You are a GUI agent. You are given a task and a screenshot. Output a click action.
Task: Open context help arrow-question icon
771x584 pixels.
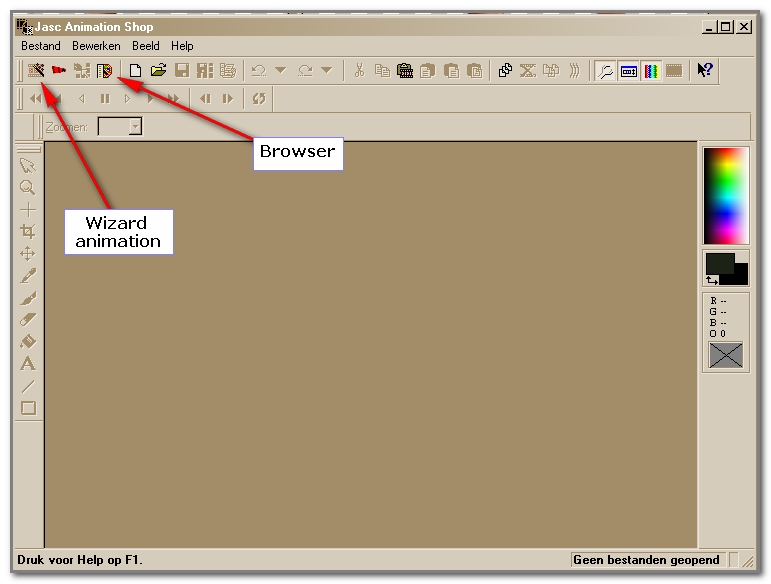point(705,70)
